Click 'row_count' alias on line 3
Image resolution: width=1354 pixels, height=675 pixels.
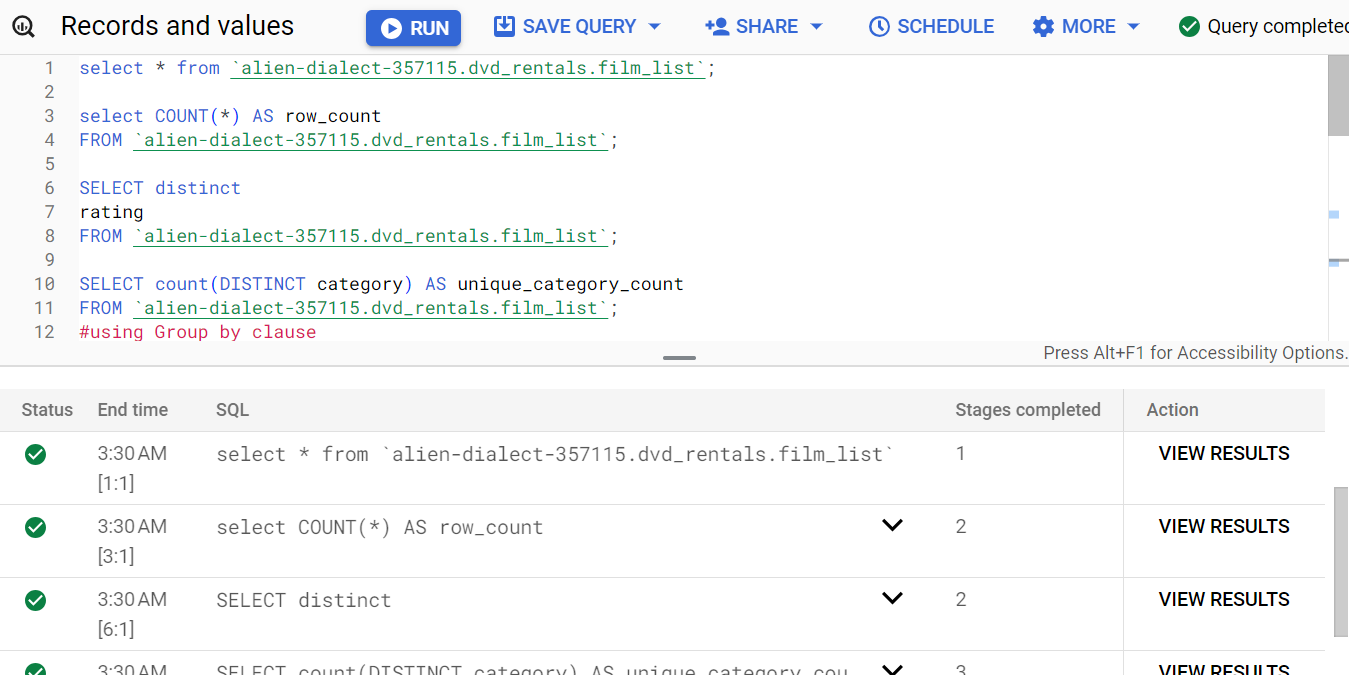(333, 116)
